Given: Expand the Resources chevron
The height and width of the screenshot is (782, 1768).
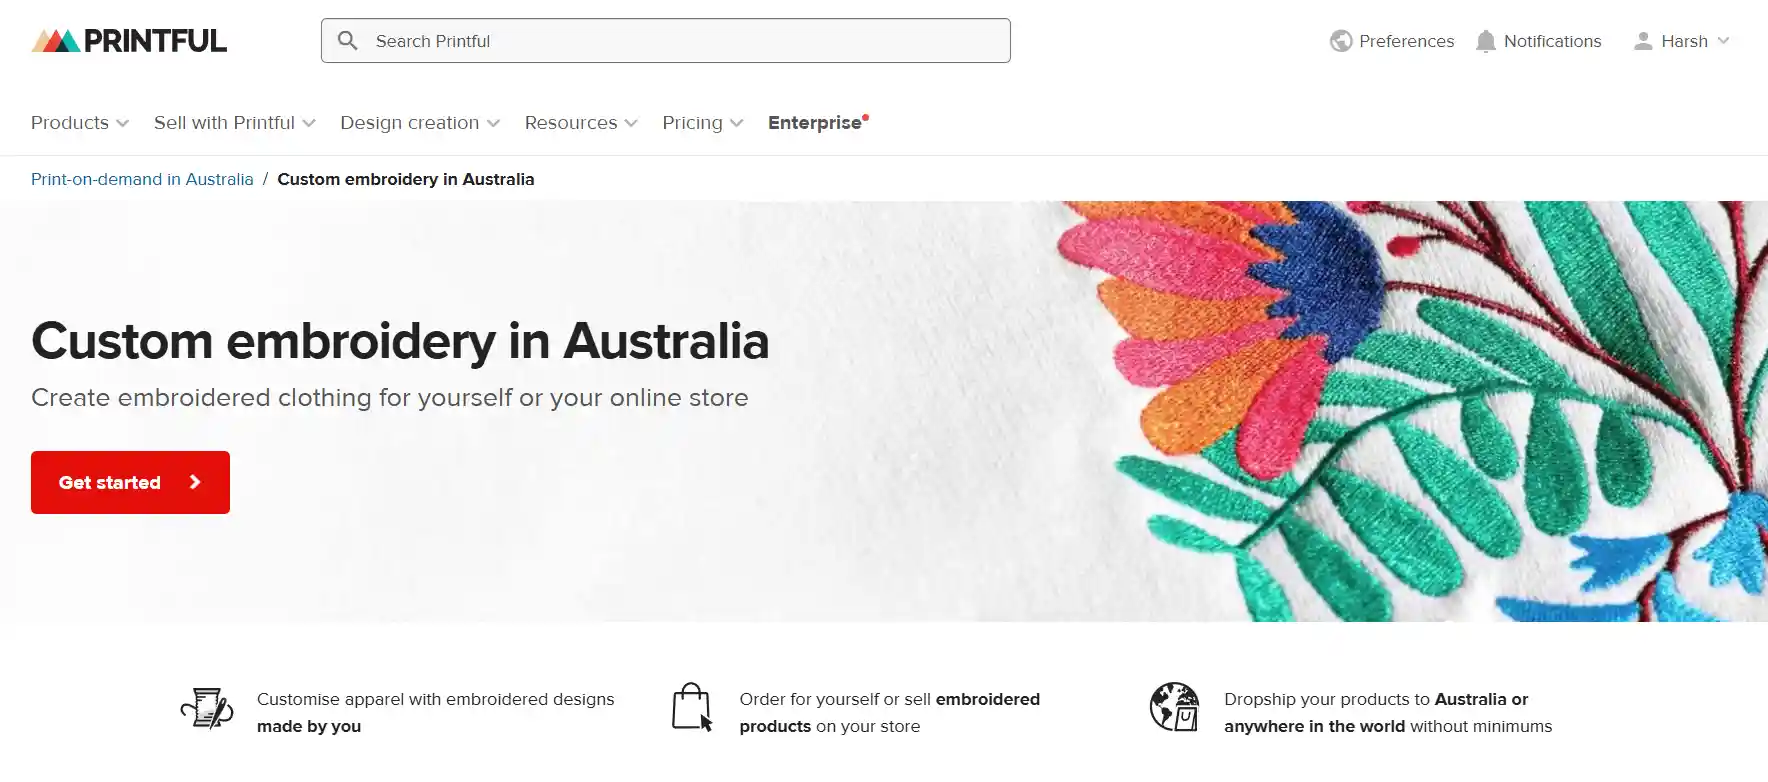Looking at the screenshot, I should 631,123.
